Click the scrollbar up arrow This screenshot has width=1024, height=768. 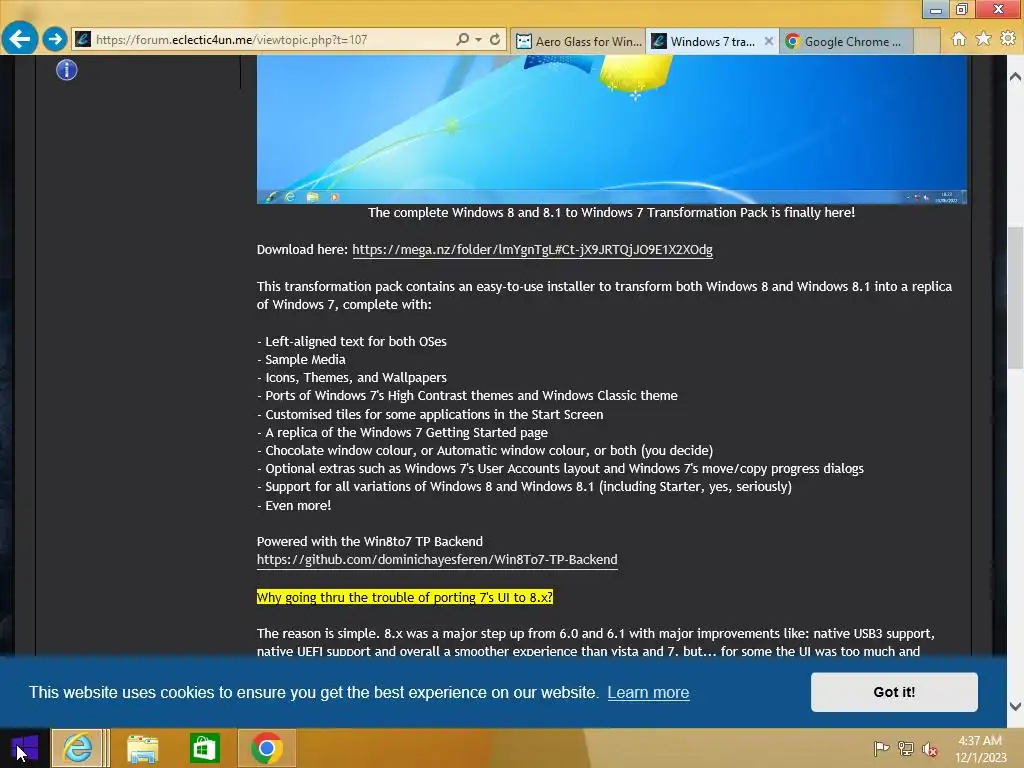coord(1015,76)
